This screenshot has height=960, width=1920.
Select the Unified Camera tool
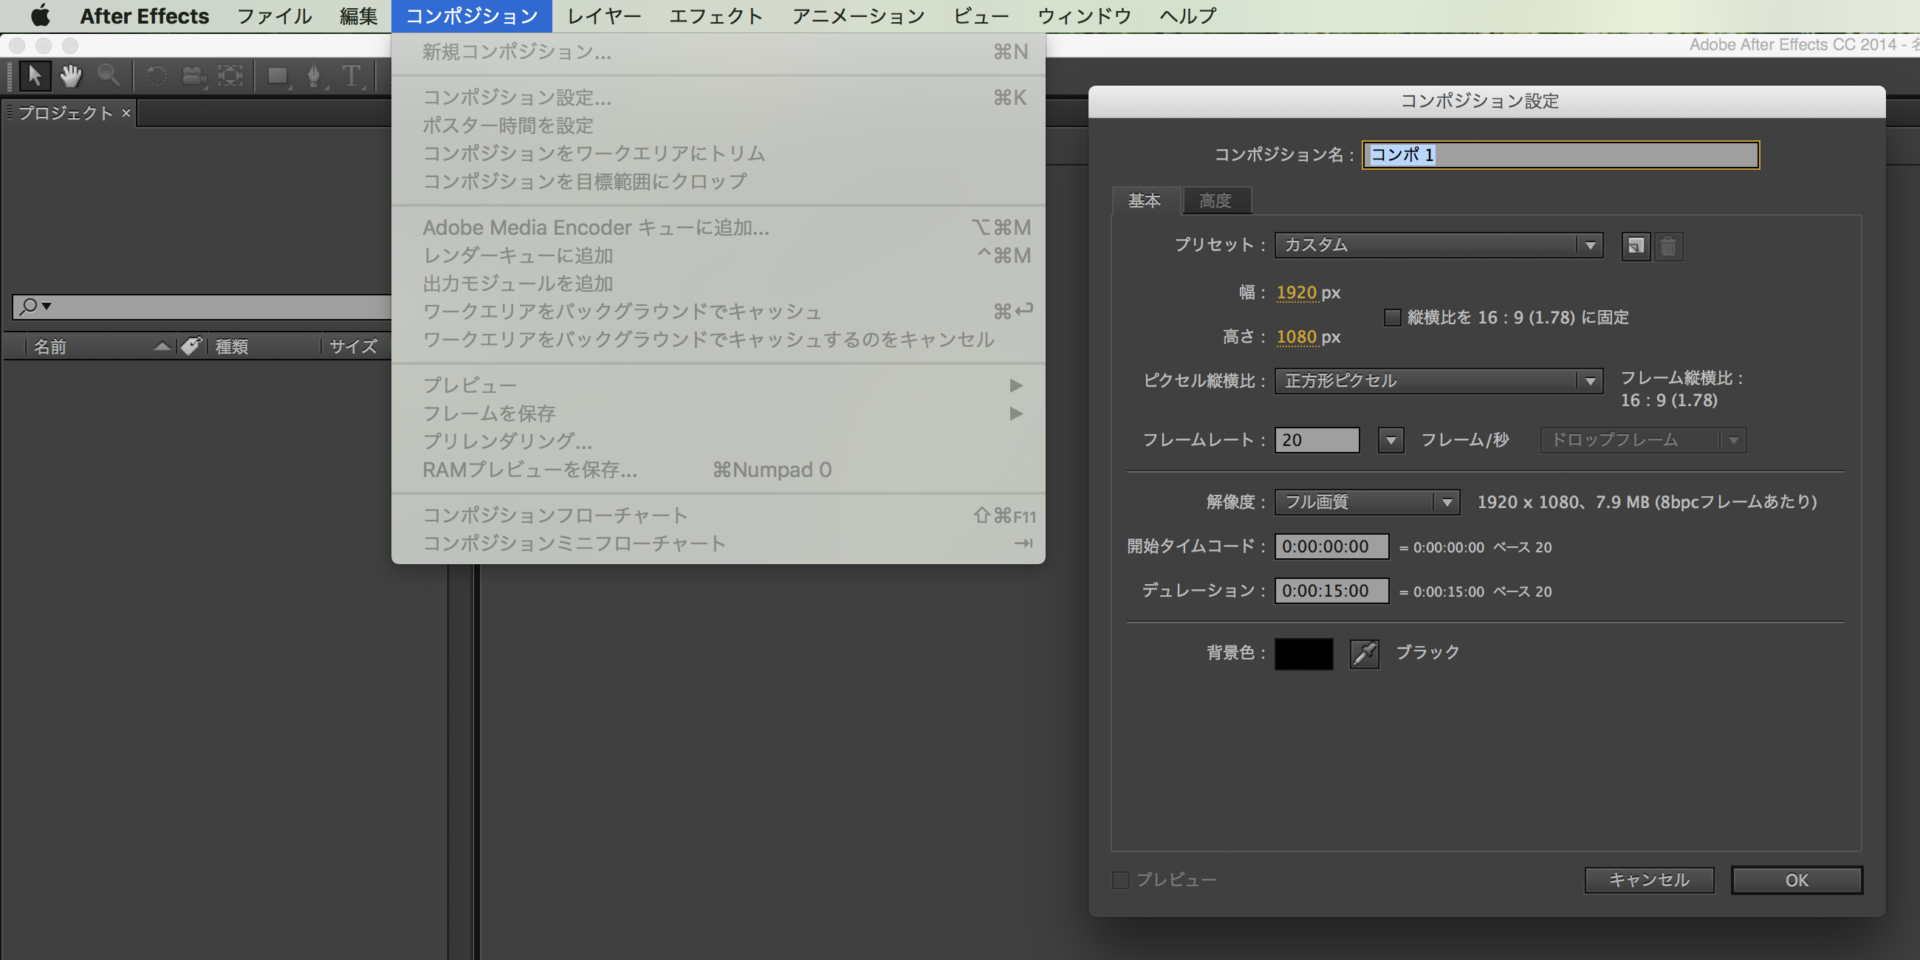pyautogui.click(x=193, y=76)
